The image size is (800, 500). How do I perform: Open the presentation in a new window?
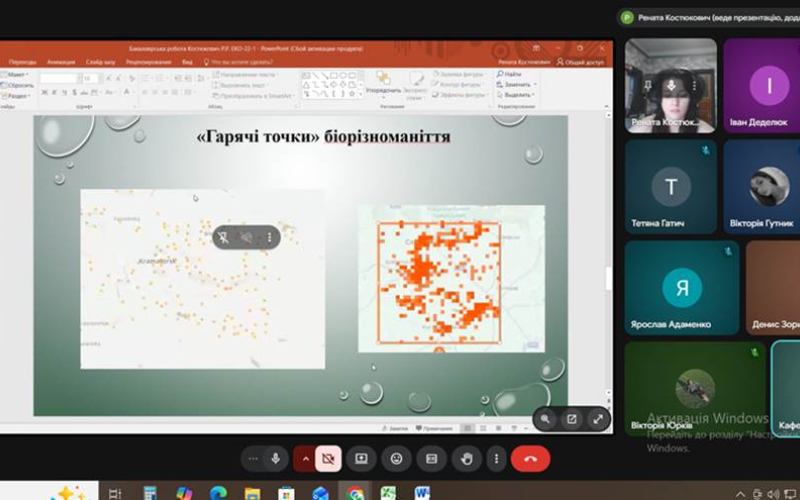click(571, 419)
